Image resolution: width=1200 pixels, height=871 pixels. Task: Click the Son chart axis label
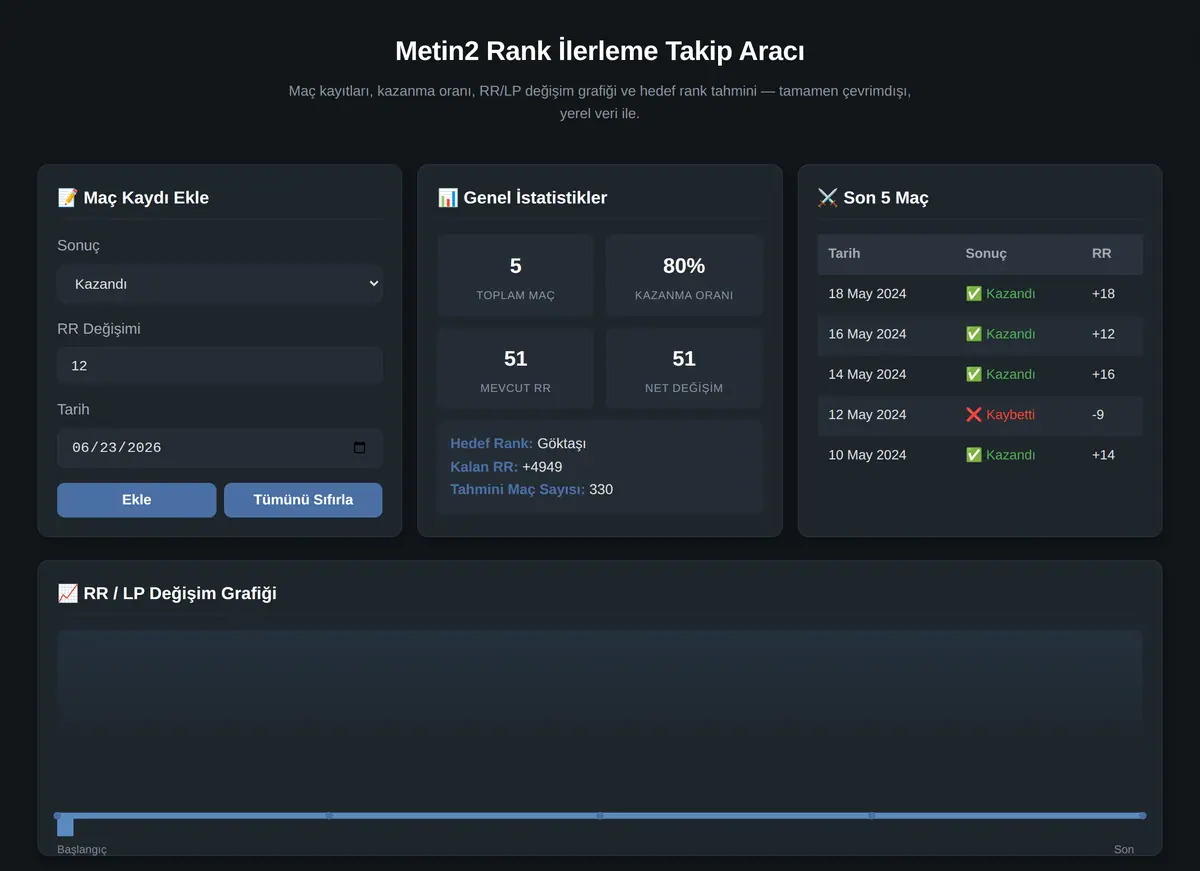point(1124,850)
